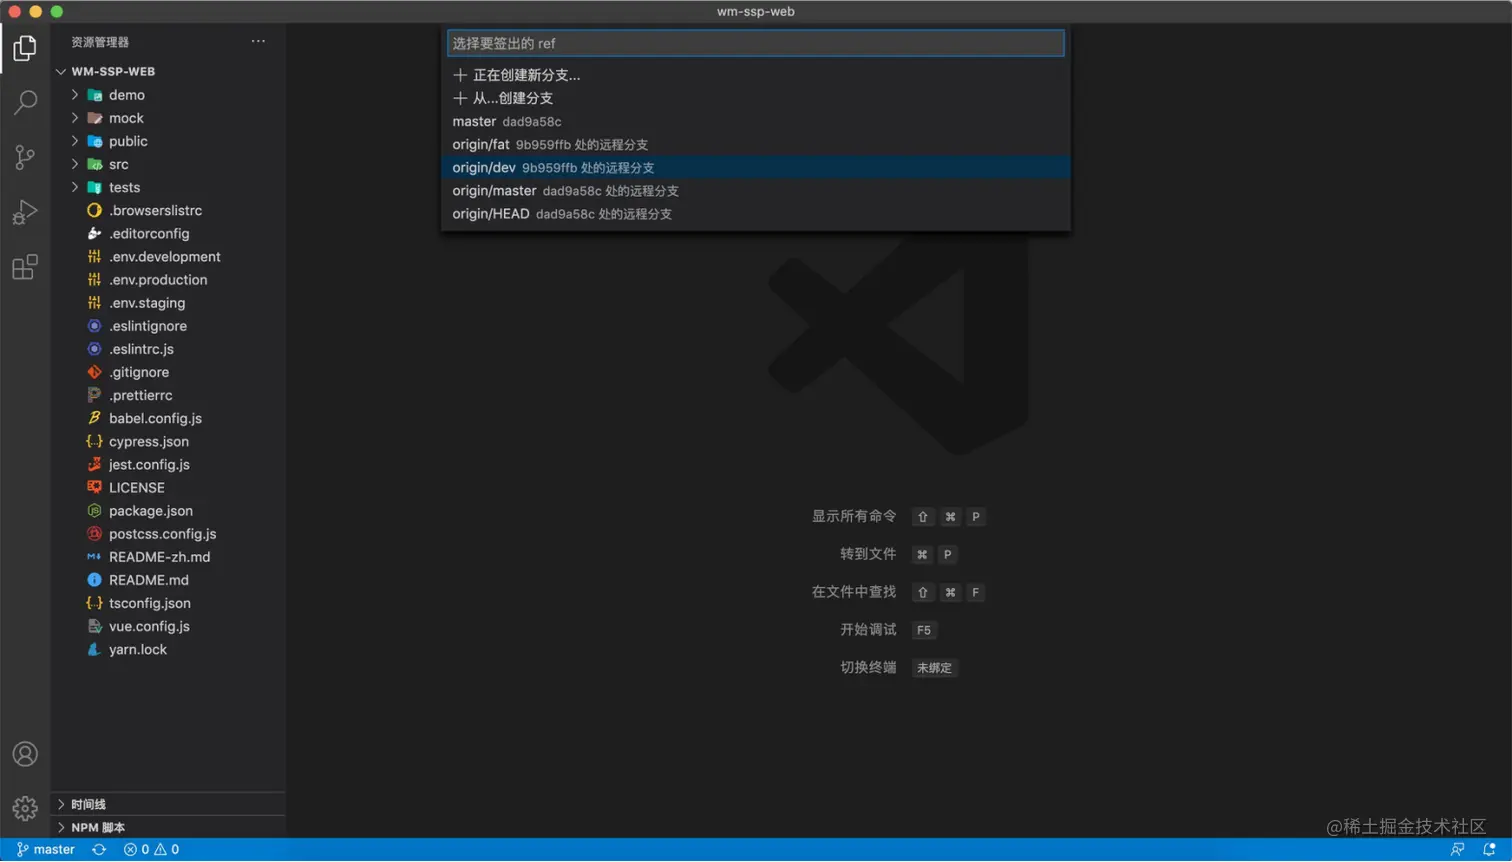Open the Explorer view in activity bar

point(25,48)
